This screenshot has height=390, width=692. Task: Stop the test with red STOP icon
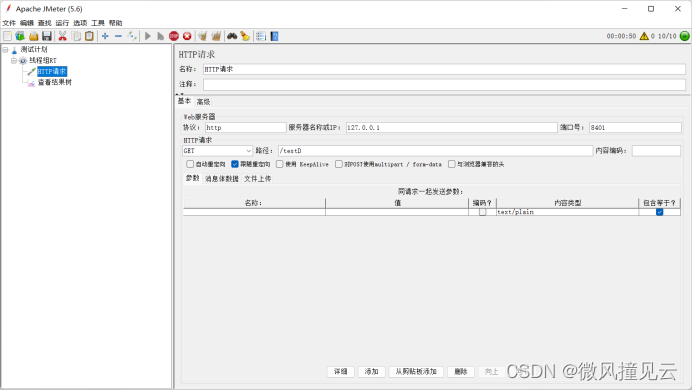coord(174,36)
